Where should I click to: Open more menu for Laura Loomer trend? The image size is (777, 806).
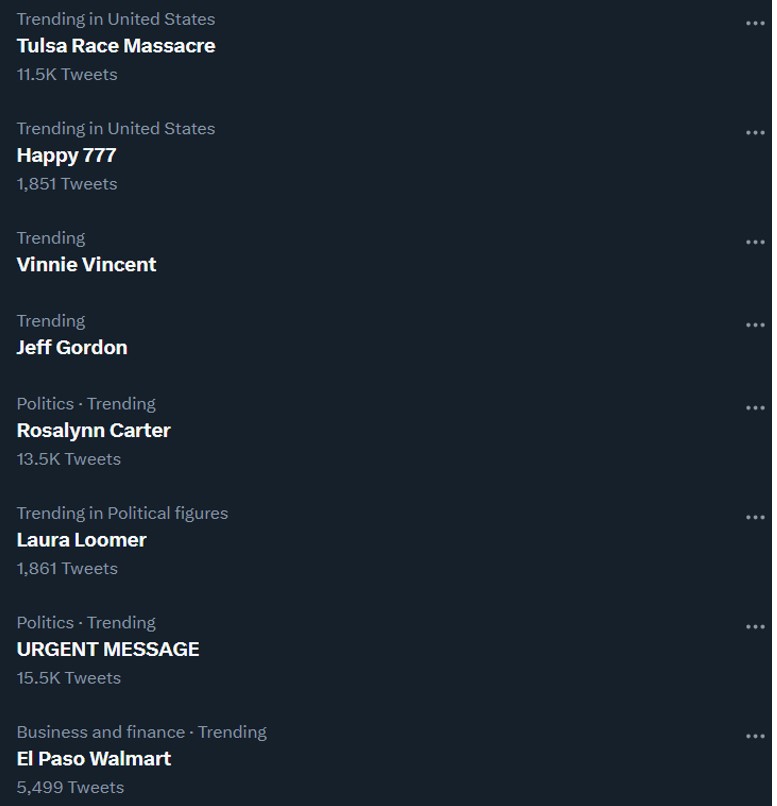[754, 517]
